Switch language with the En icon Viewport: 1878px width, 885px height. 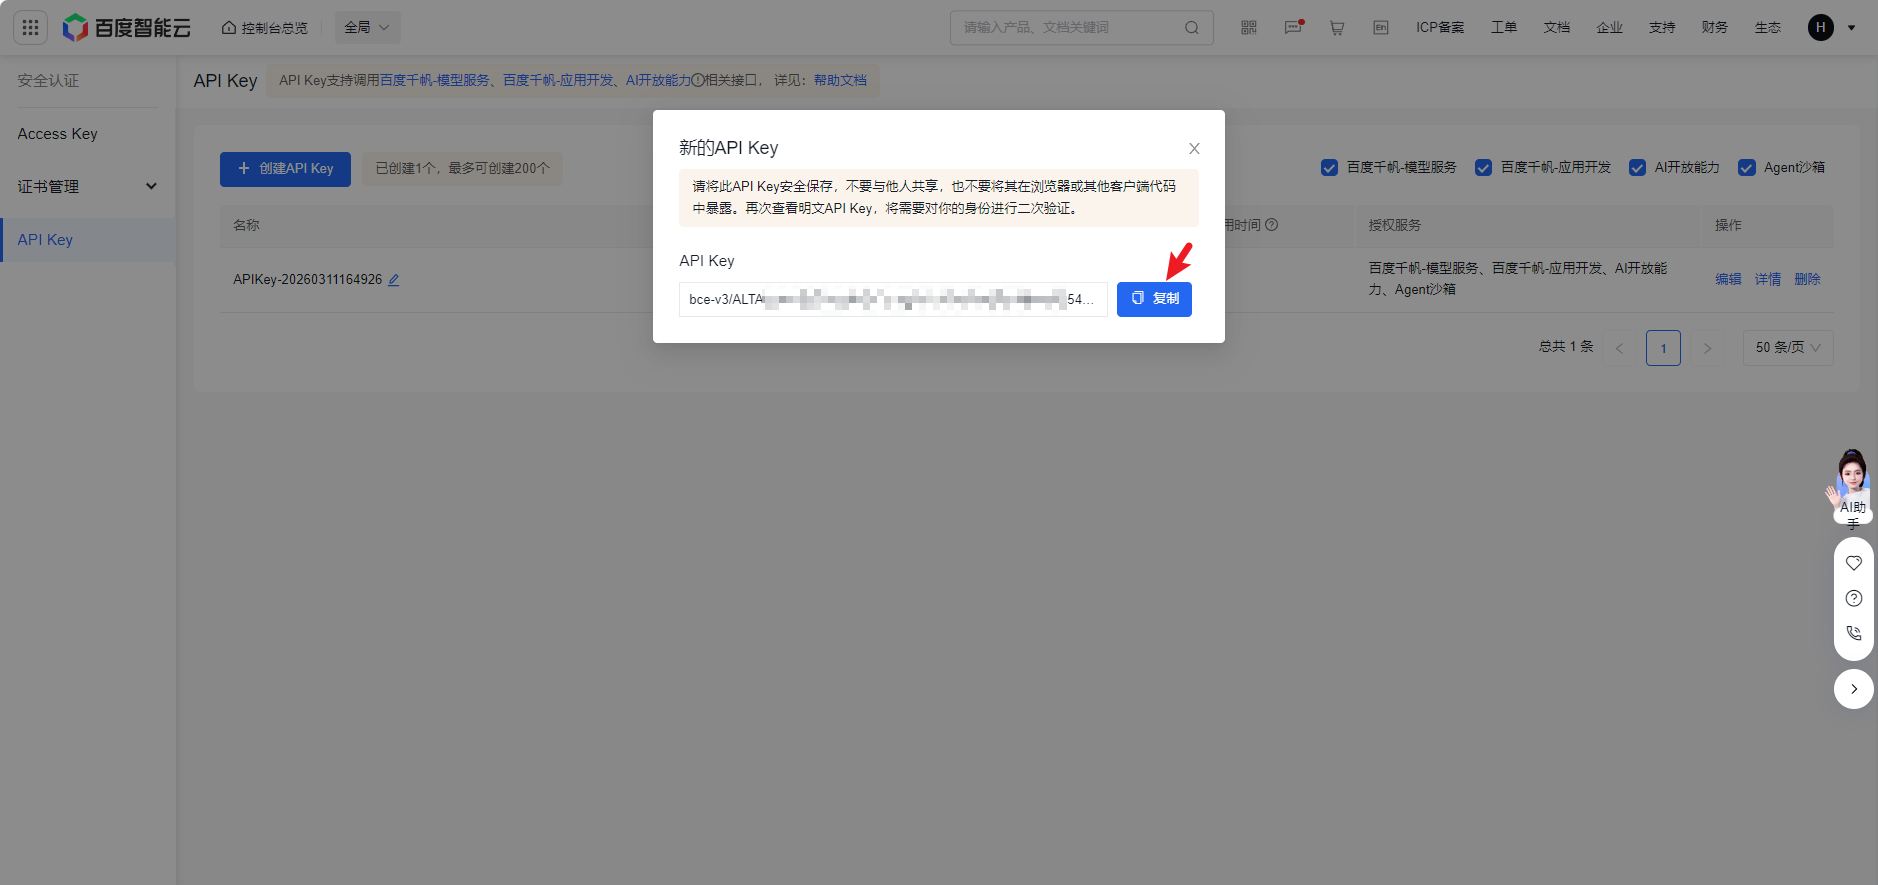click(x=1381, y=28)
